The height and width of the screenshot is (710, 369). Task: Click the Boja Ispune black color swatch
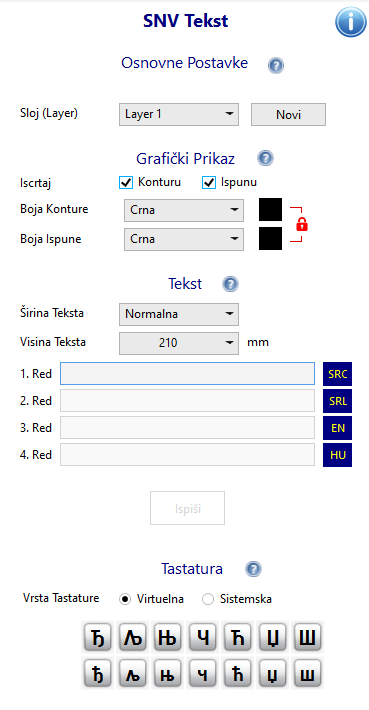(x=270, y=239)
